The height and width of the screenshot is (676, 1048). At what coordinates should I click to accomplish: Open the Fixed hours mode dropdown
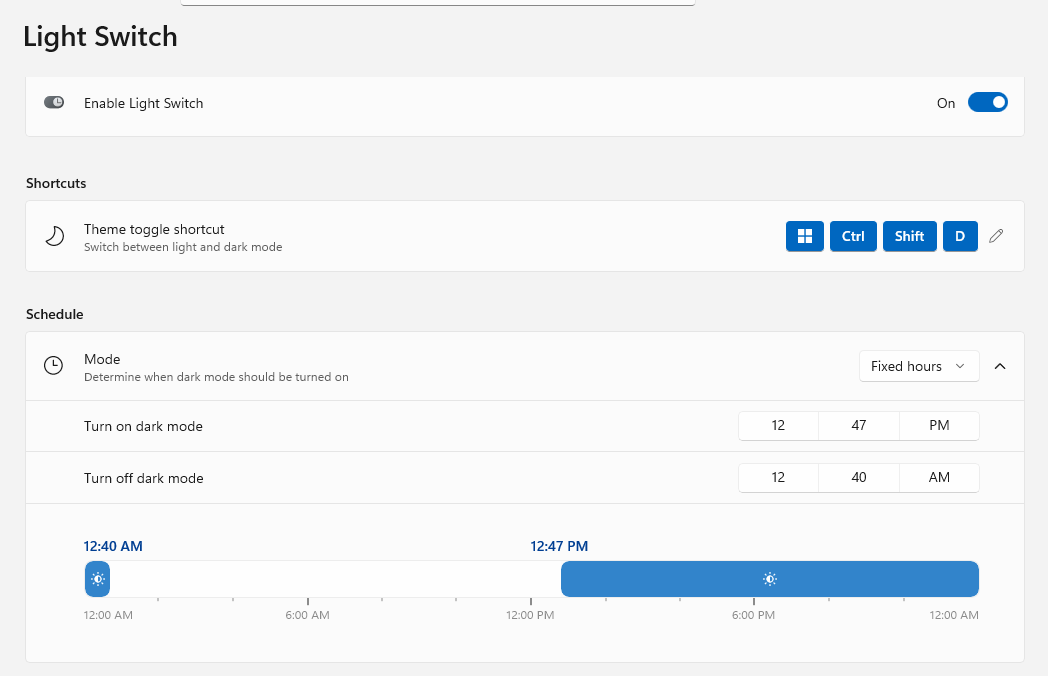(x=918, y=366)
